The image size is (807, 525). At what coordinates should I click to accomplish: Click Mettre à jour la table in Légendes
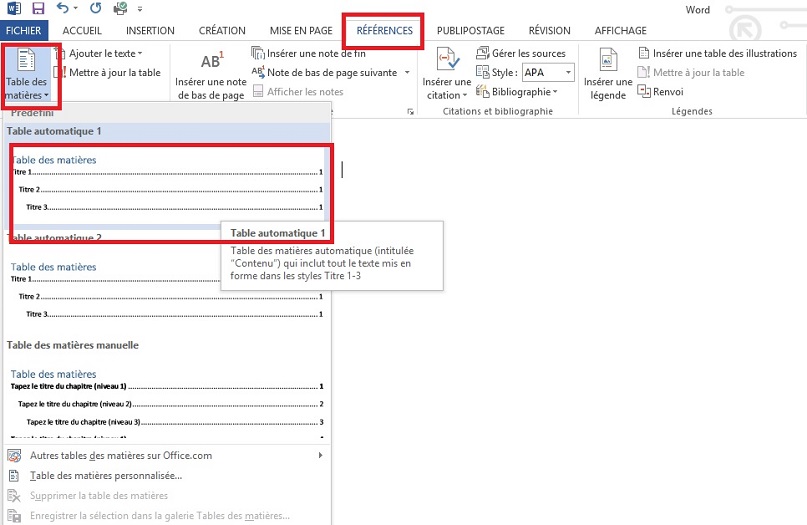691,73
